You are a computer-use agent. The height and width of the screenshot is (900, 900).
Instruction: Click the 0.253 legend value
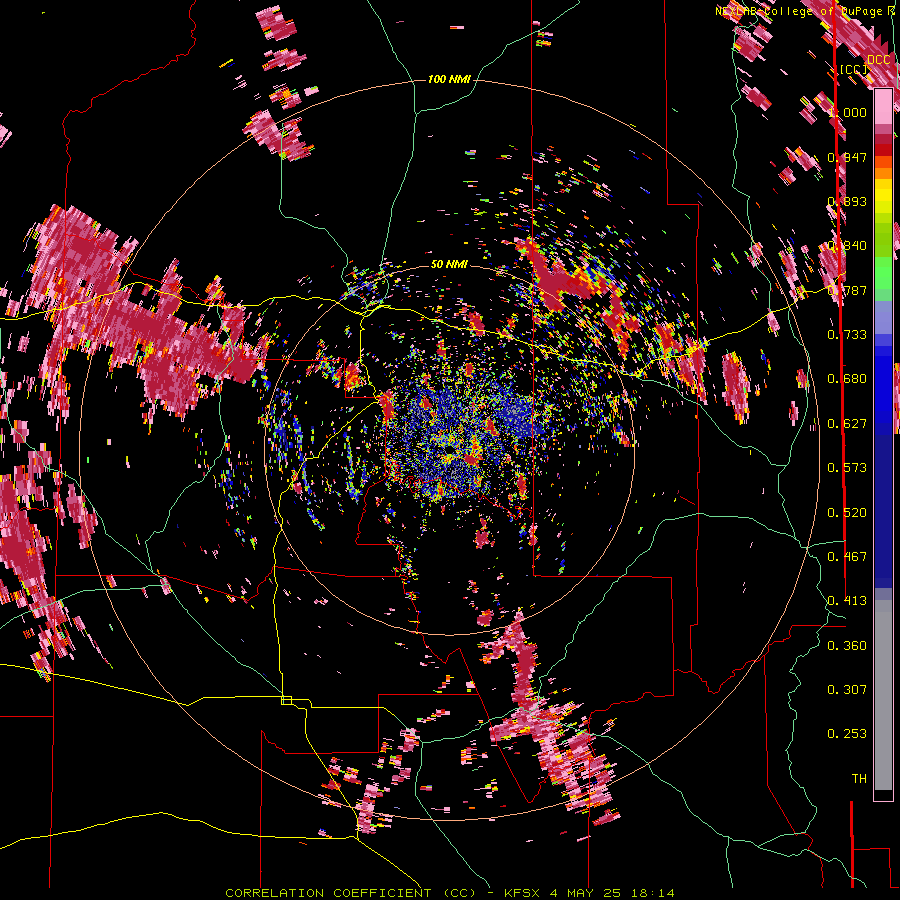pyautogui.click(x=847, y=734)
